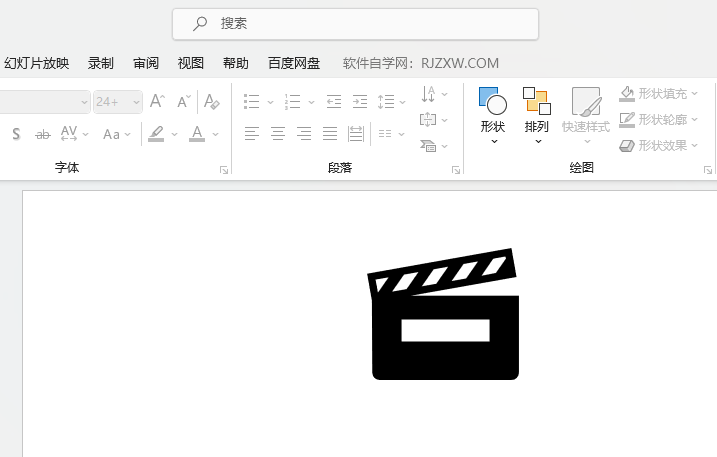Screen dimensions: 717x457
Task: Open the 字体 dialog launcher
Action: [x=224, y=170]
